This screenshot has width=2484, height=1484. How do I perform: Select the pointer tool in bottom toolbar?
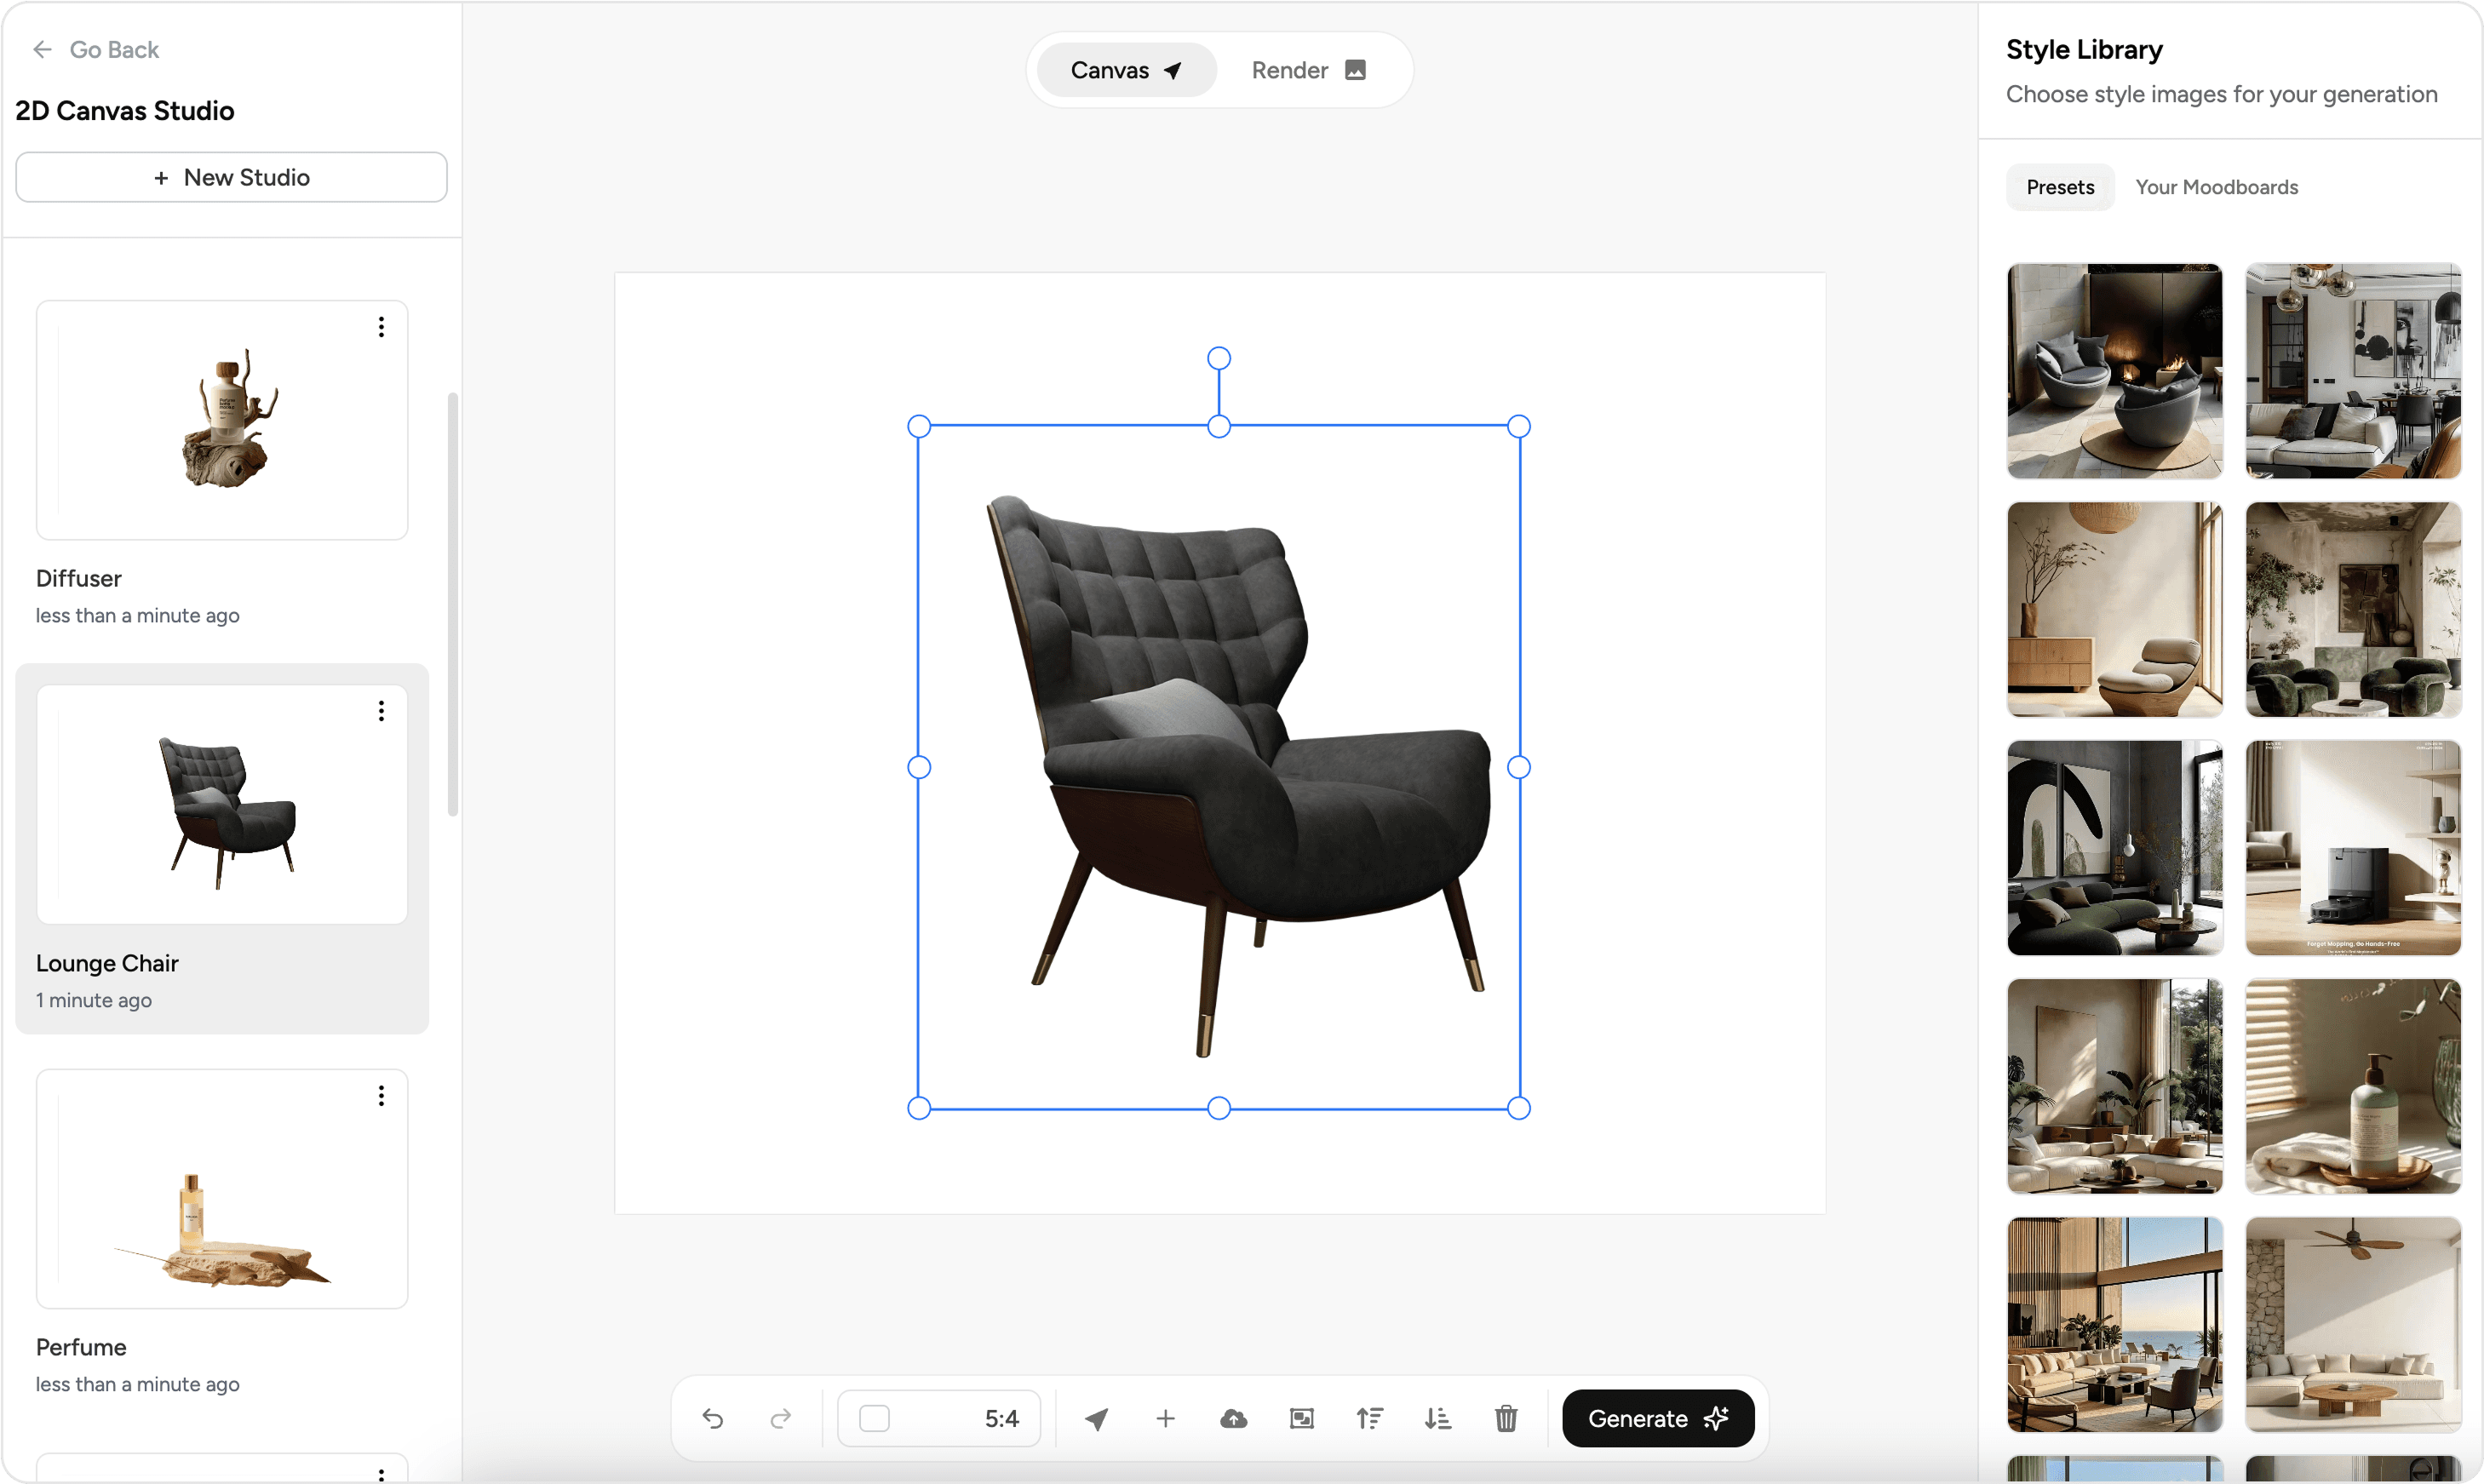coord(1097,1418)
